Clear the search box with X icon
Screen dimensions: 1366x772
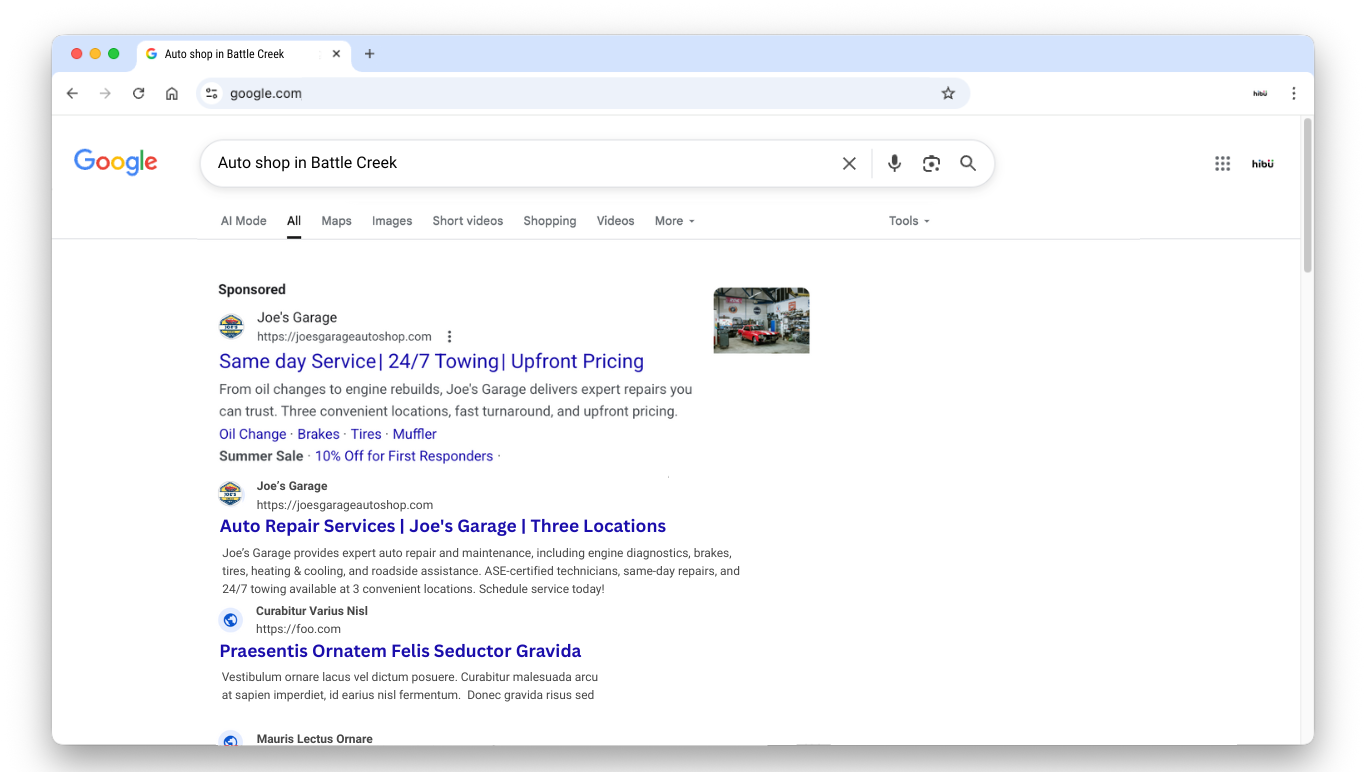point(849,163)
